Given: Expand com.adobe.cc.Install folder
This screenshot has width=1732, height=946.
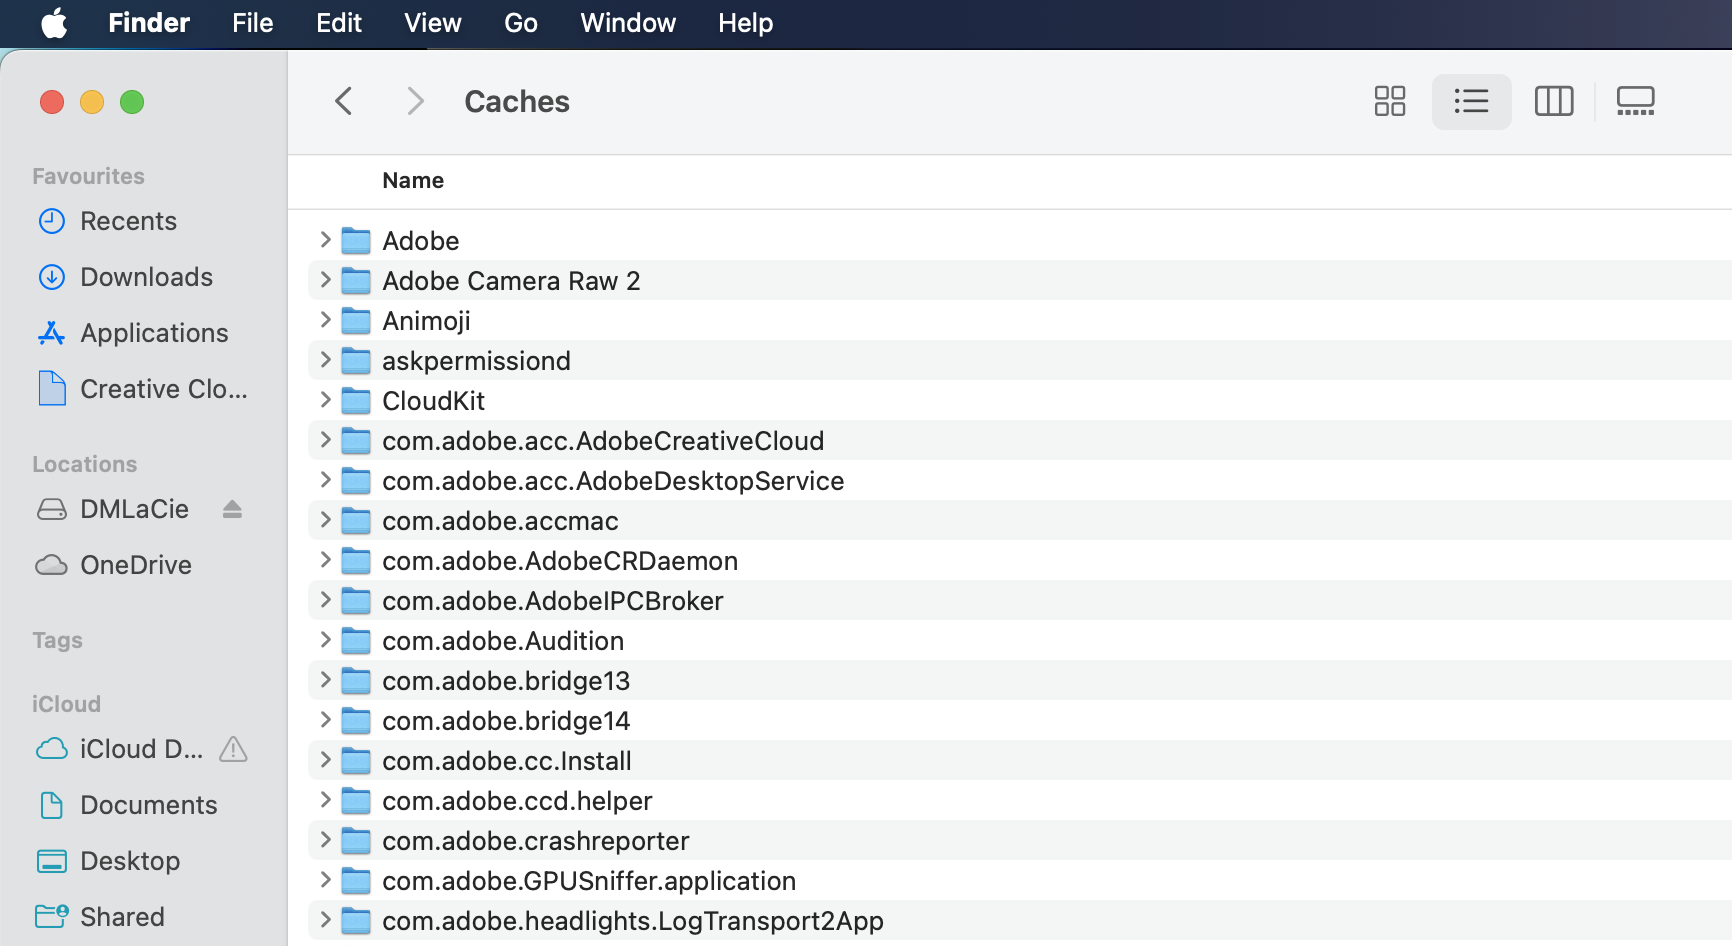Looking at the screenshot, I should (325, 760).
